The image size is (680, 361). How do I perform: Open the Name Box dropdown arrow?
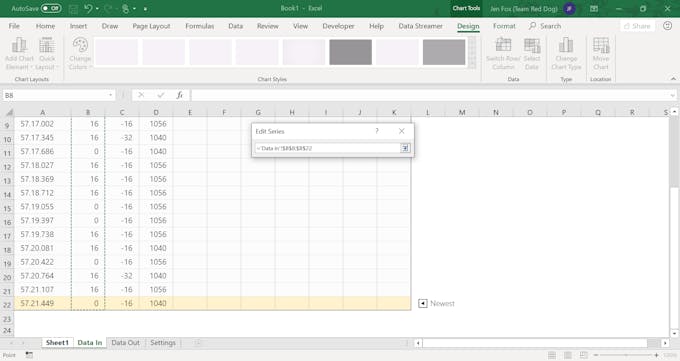pos(111,95)
